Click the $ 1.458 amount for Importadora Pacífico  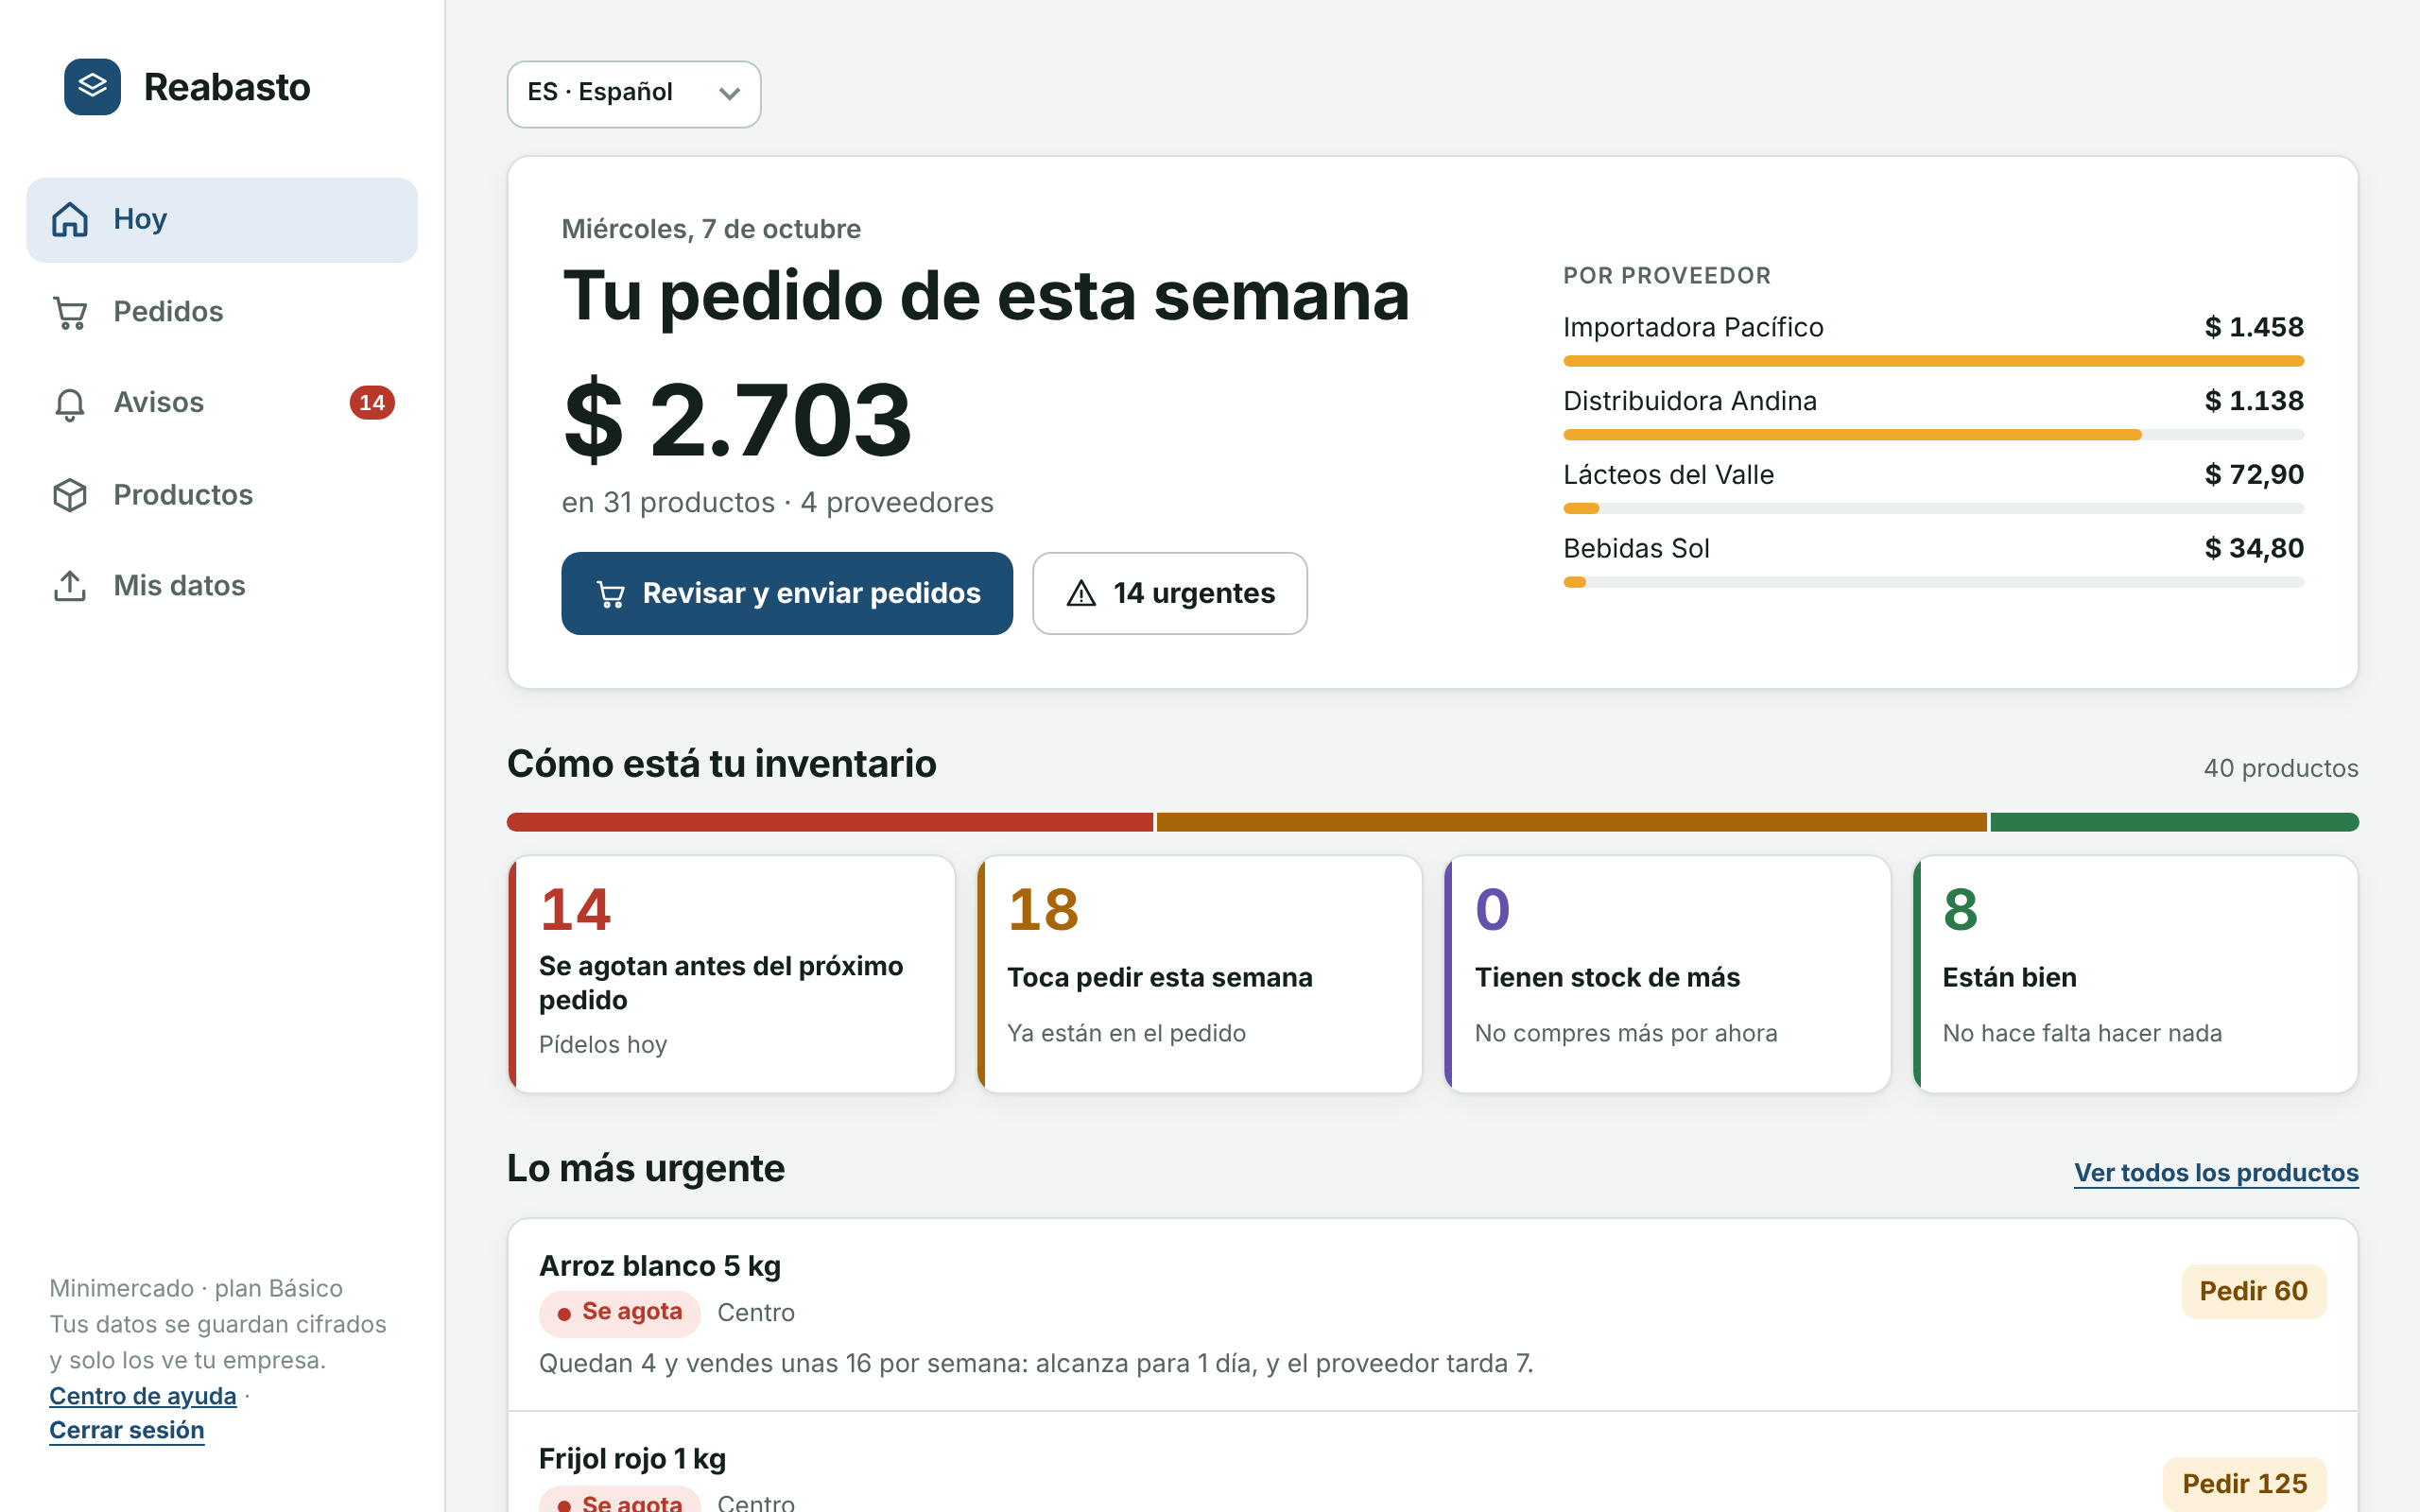pyautogui.click(x=2254, y=327)
